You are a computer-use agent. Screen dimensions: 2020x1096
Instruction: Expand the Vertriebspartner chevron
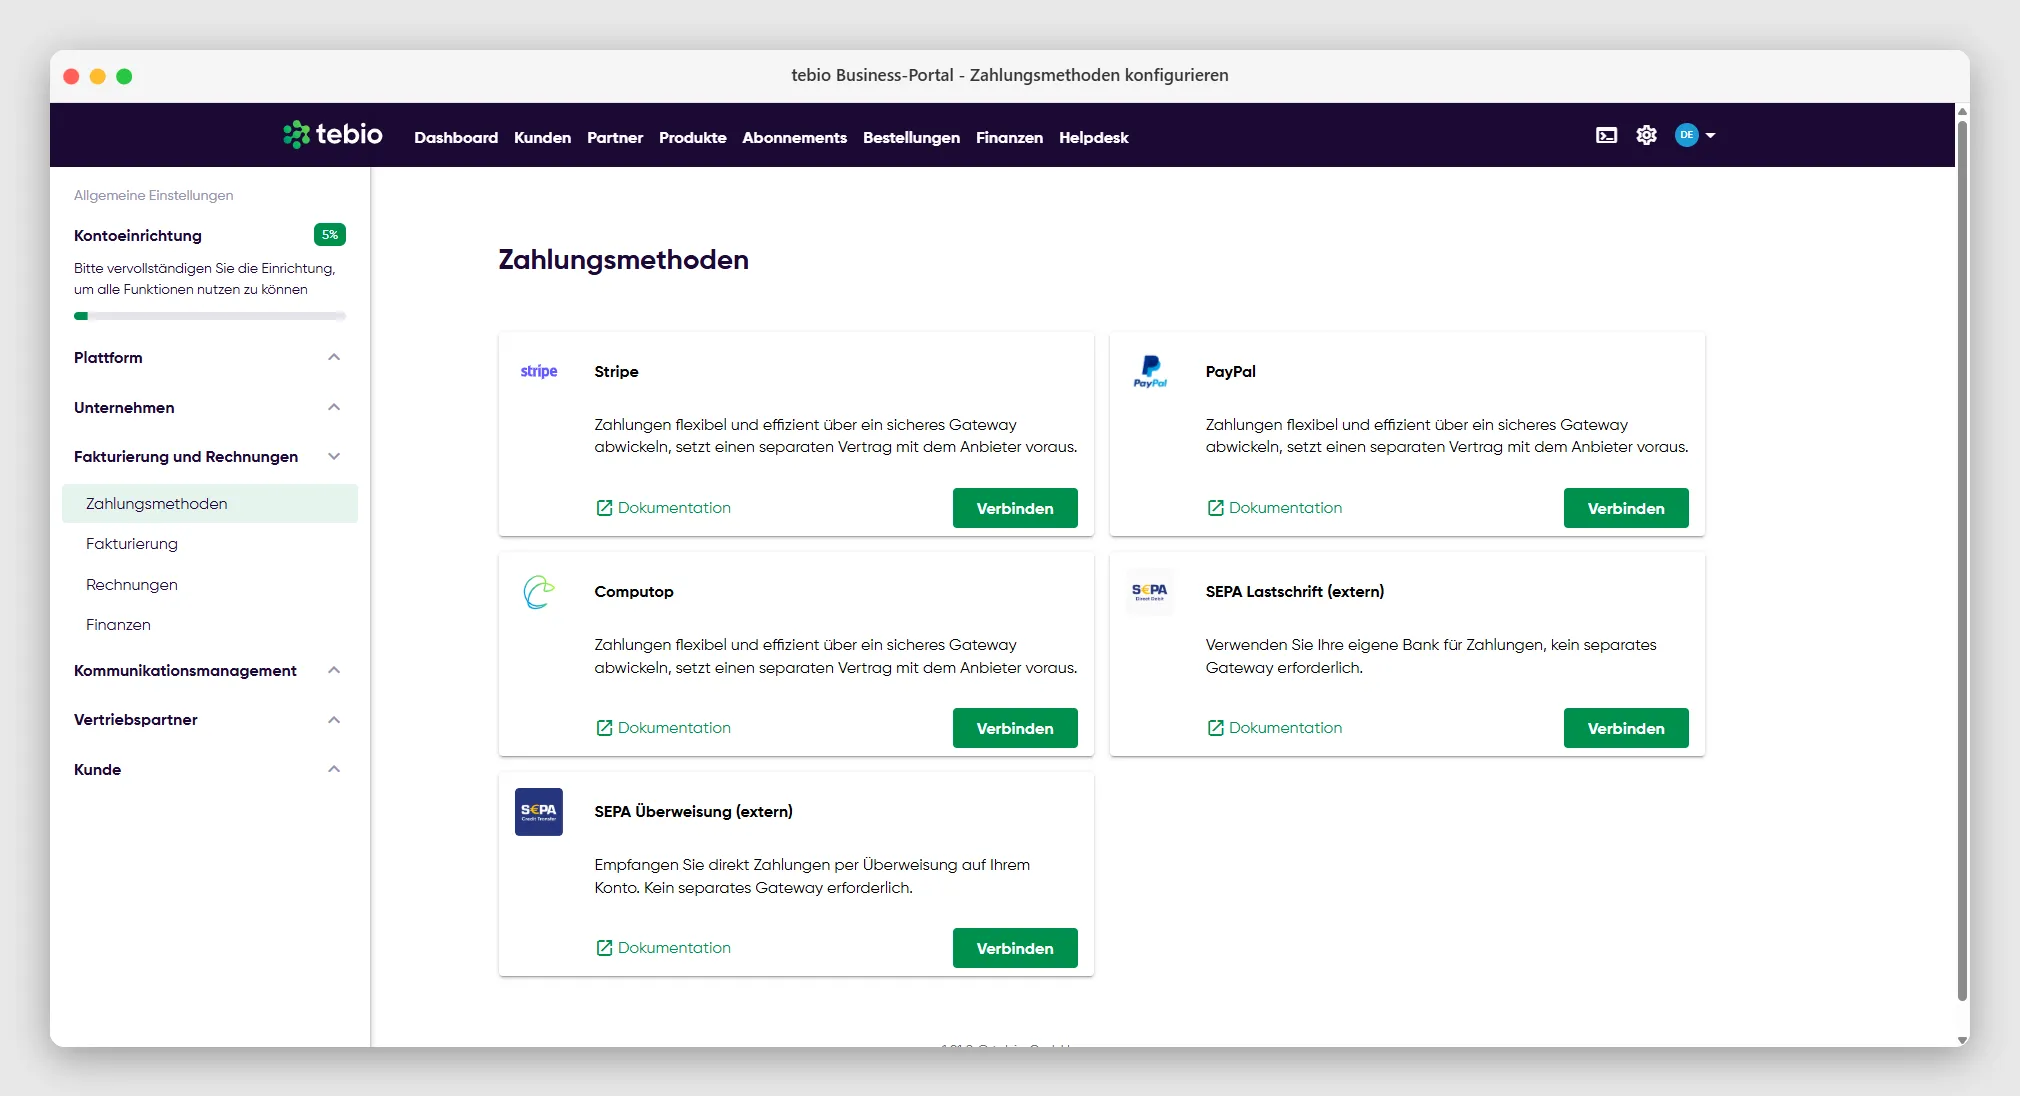(334, 720)
